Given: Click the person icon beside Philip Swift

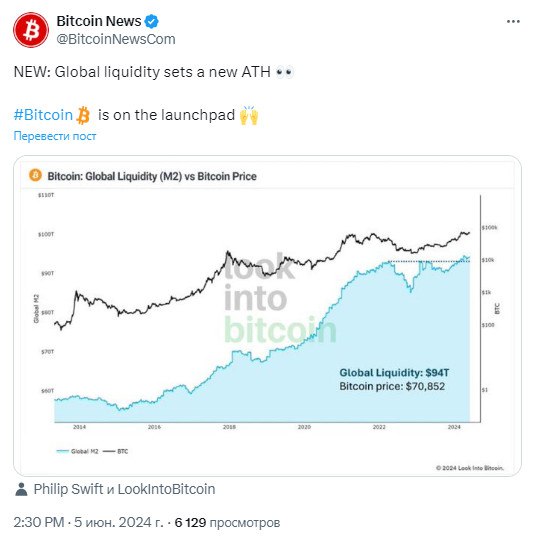Looking at the screenshot, I should [21, 489].
